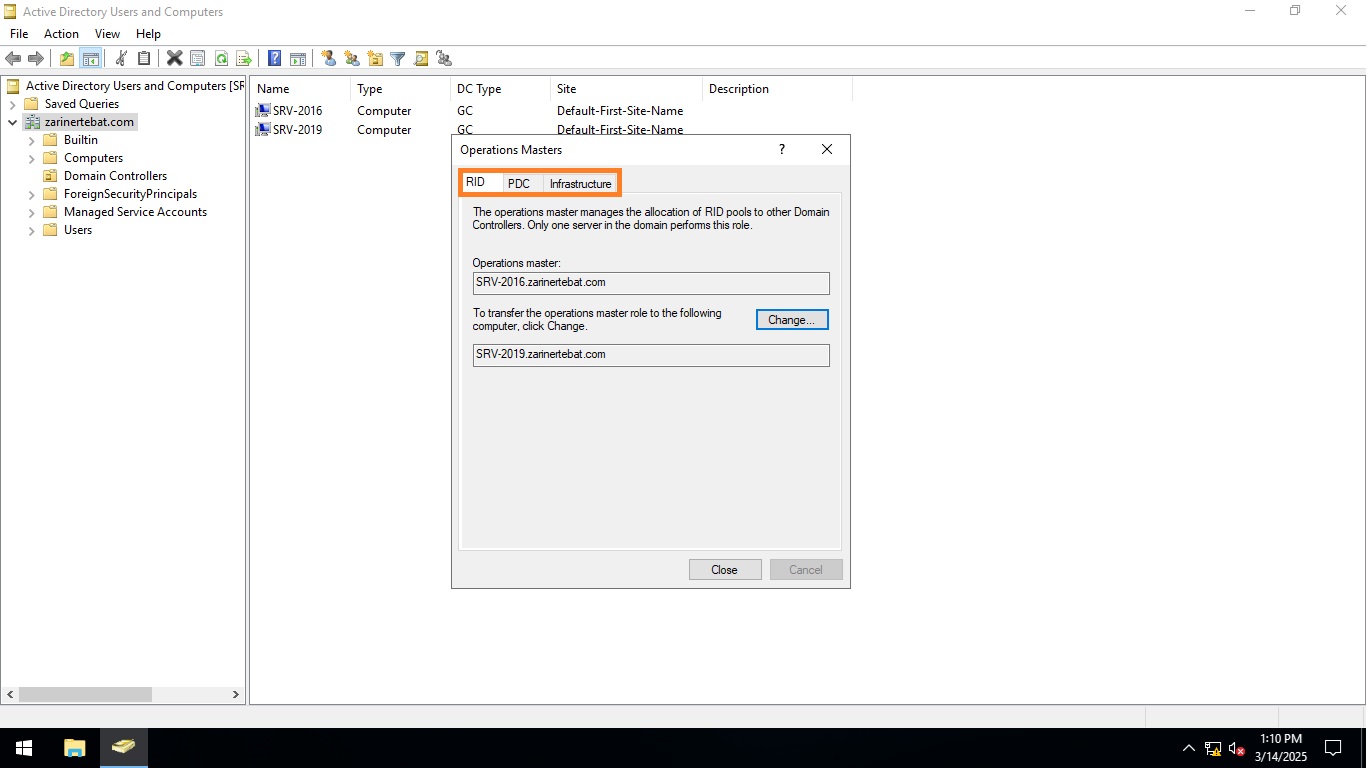Click the Active Directory app icon on the taskbar
Image resolution: width=1370 pixels, height=768 pixels.
point(123,748)
